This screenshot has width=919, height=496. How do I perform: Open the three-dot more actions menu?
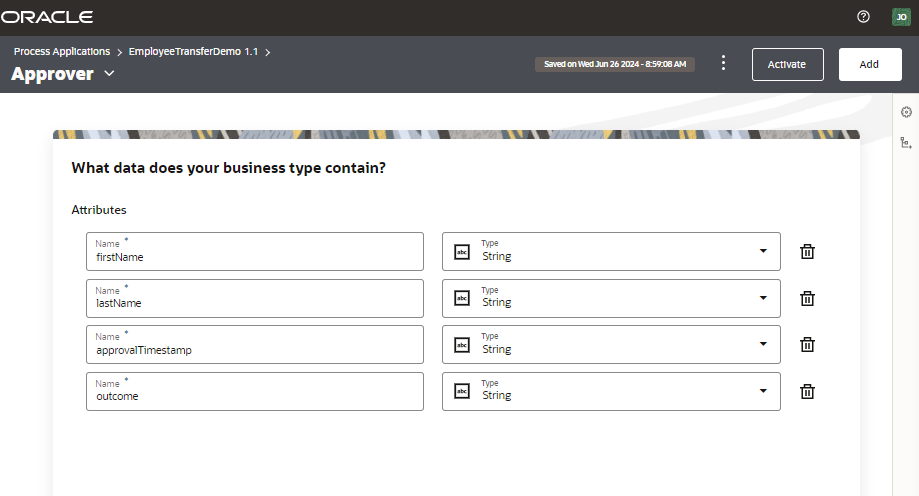(x=724, y=63)
